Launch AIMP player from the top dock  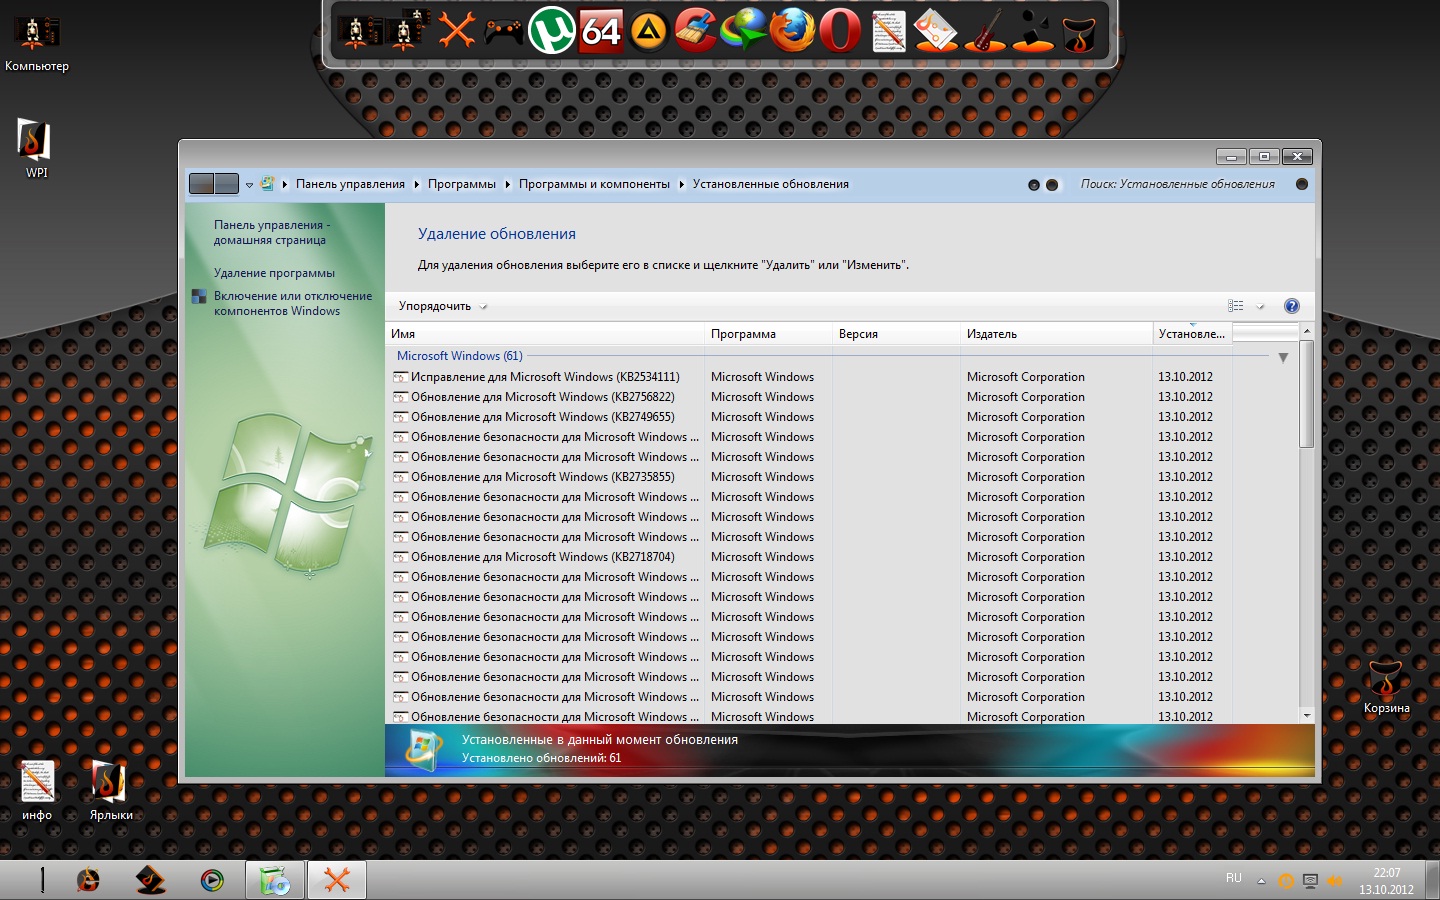(x=648, y=31)
